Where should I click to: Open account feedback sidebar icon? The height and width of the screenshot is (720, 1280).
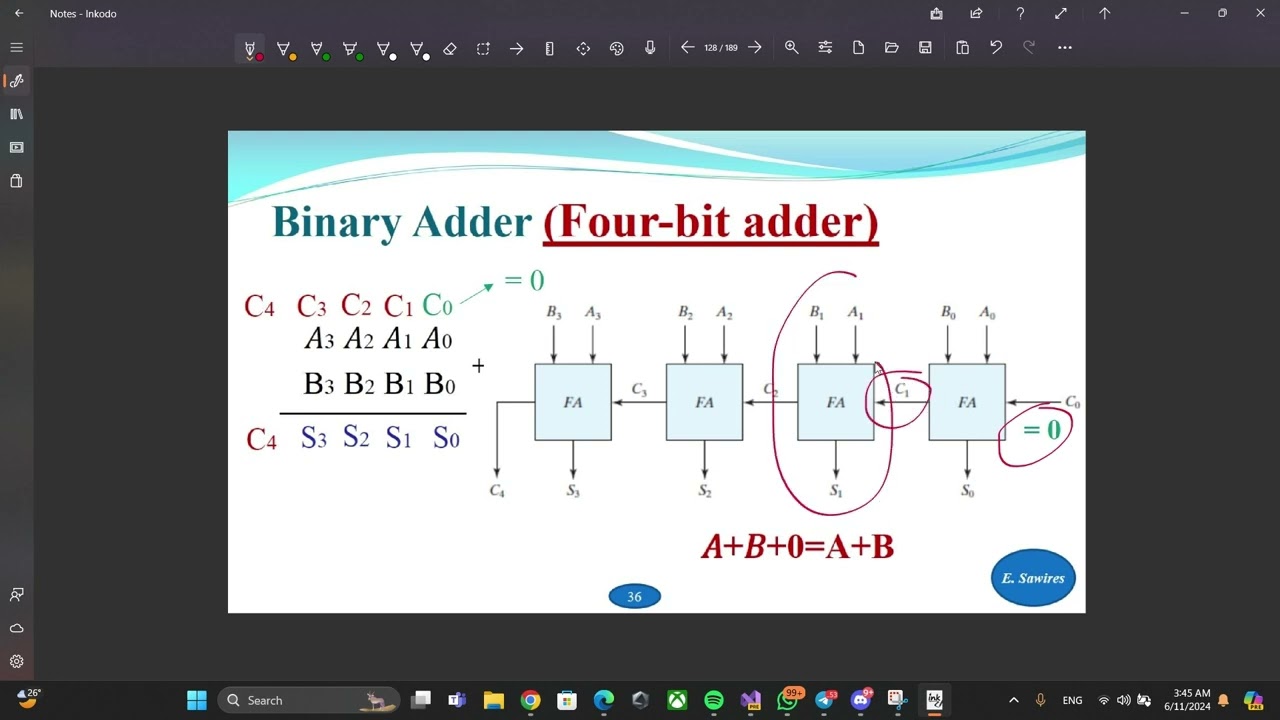(16, 594)
